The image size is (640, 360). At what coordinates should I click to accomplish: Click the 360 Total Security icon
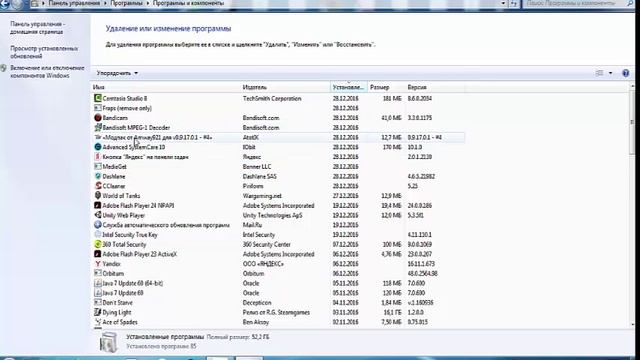(x=98, y=244)
